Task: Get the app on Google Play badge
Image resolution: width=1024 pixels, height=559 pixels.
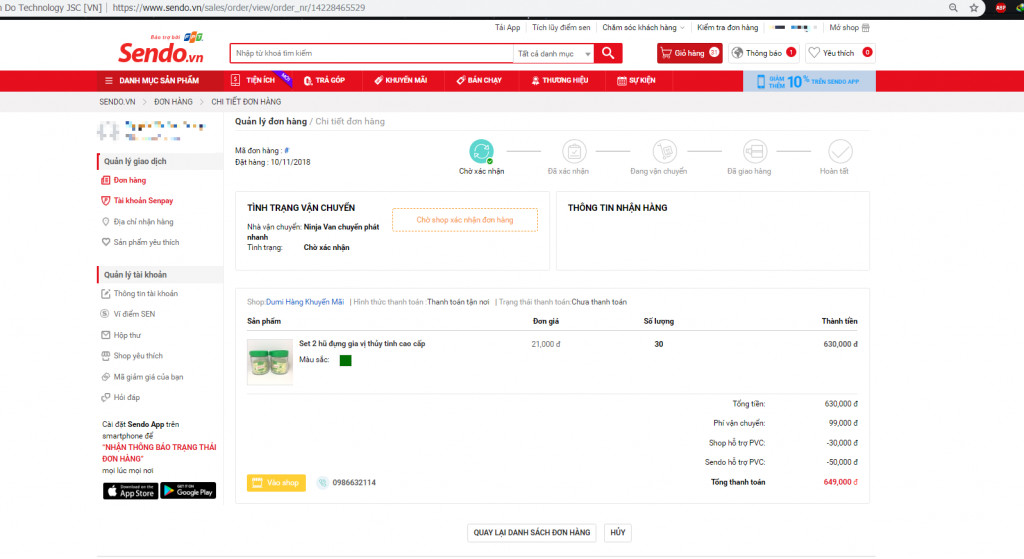Action: (x=188, y=491)
